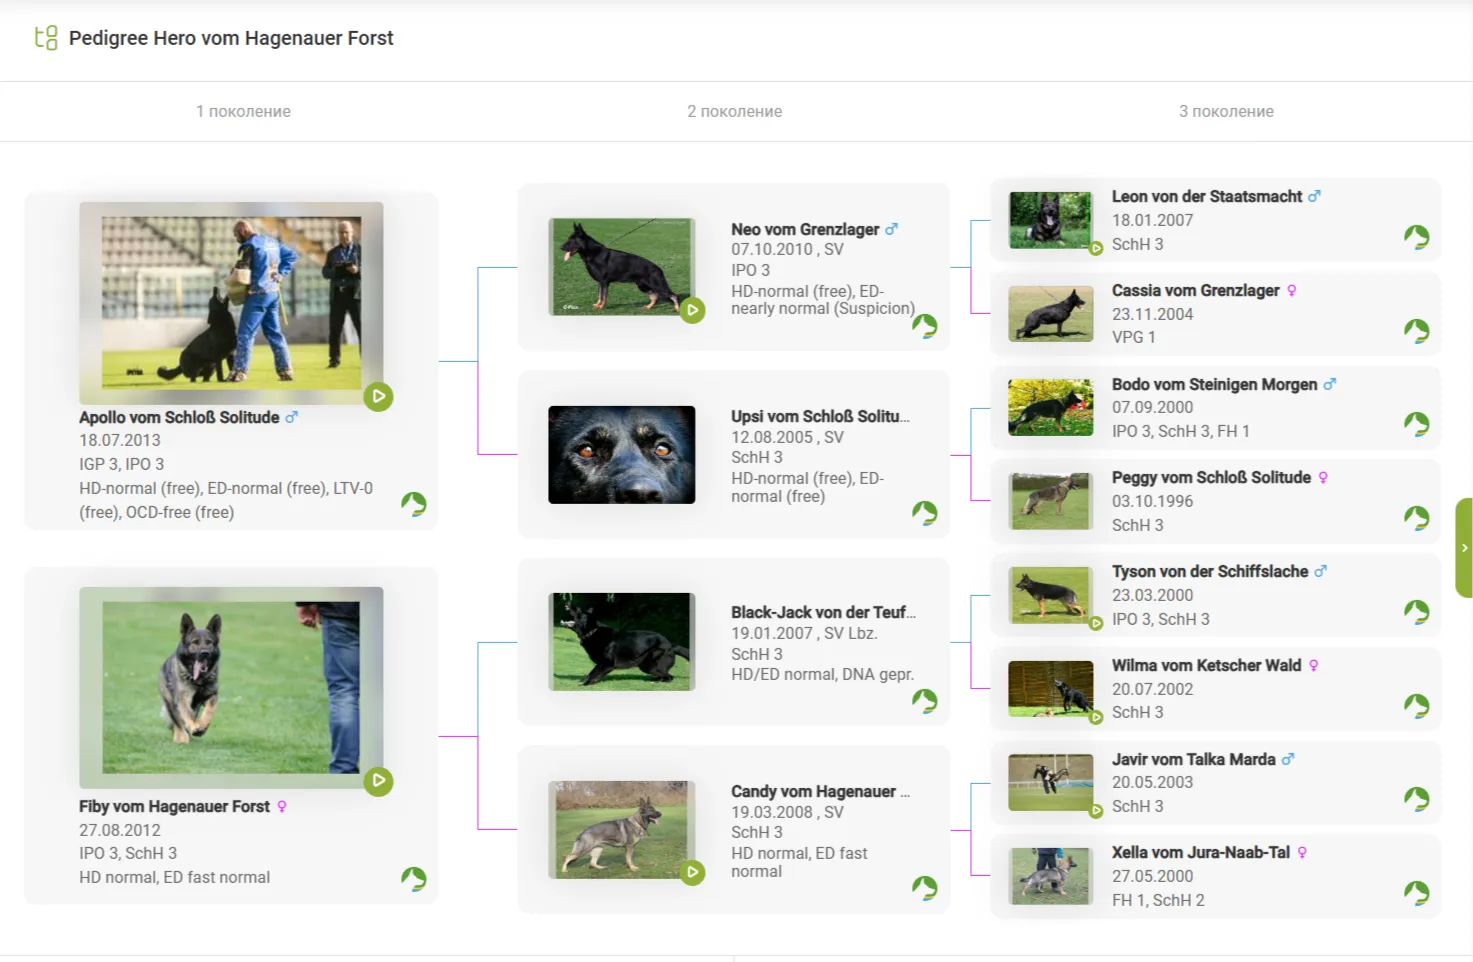Viewport: 1473px width, 962px height.
Task: Click the play icon on Candy vom Hagenauer's photo
Action: (x=692, y=873)
